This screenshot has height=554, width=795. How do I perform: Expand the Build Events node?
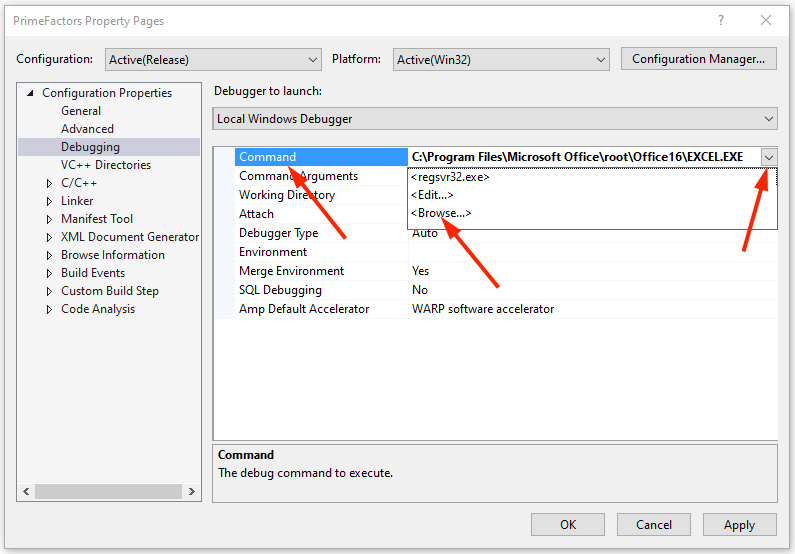coord(49,273)
